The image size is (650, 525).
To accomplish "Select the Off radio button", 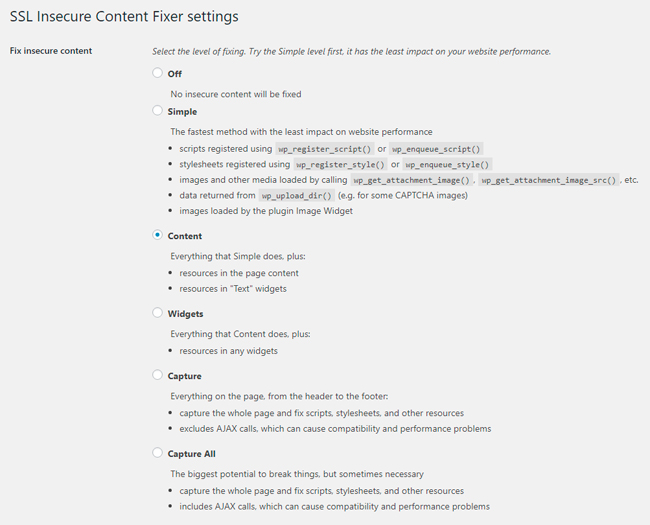I will pyautogui.click(x=157, y=73).
